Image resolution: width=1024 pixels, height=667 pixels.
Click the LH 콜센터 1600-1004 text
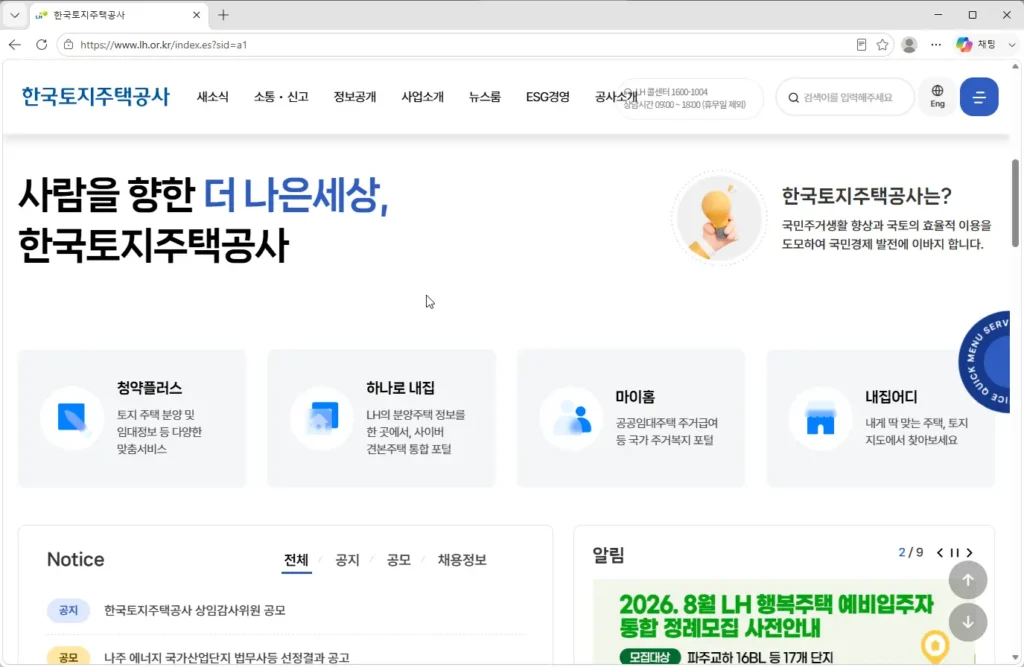672,92
